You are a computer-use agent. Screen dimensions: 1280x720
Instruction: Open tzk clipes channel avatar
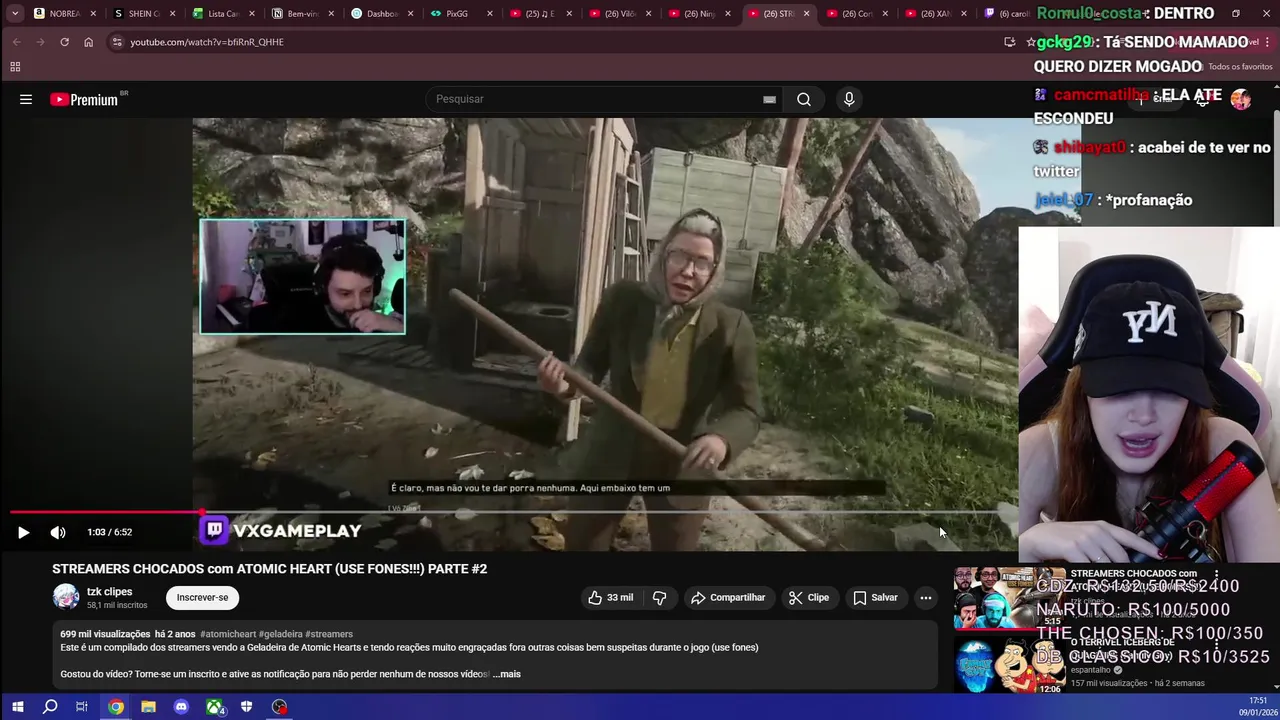[x=66, y=597]
